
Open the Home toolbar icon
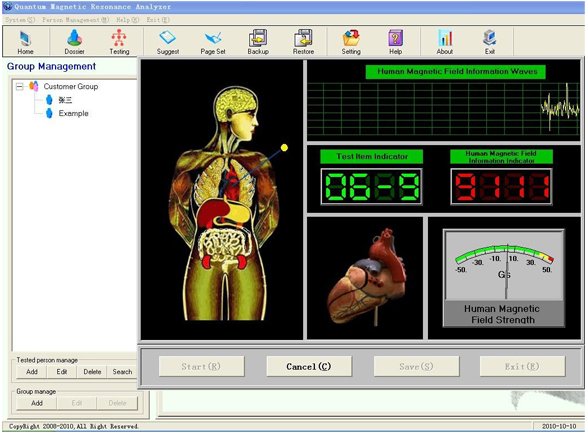tap(25, 42)
